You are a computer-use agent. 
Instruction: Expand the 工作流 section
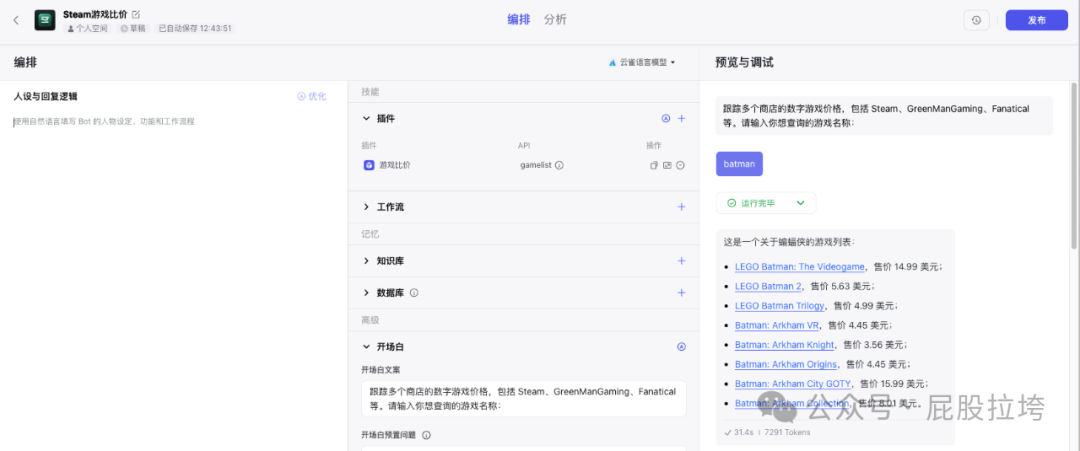click(x=366, y=207)
